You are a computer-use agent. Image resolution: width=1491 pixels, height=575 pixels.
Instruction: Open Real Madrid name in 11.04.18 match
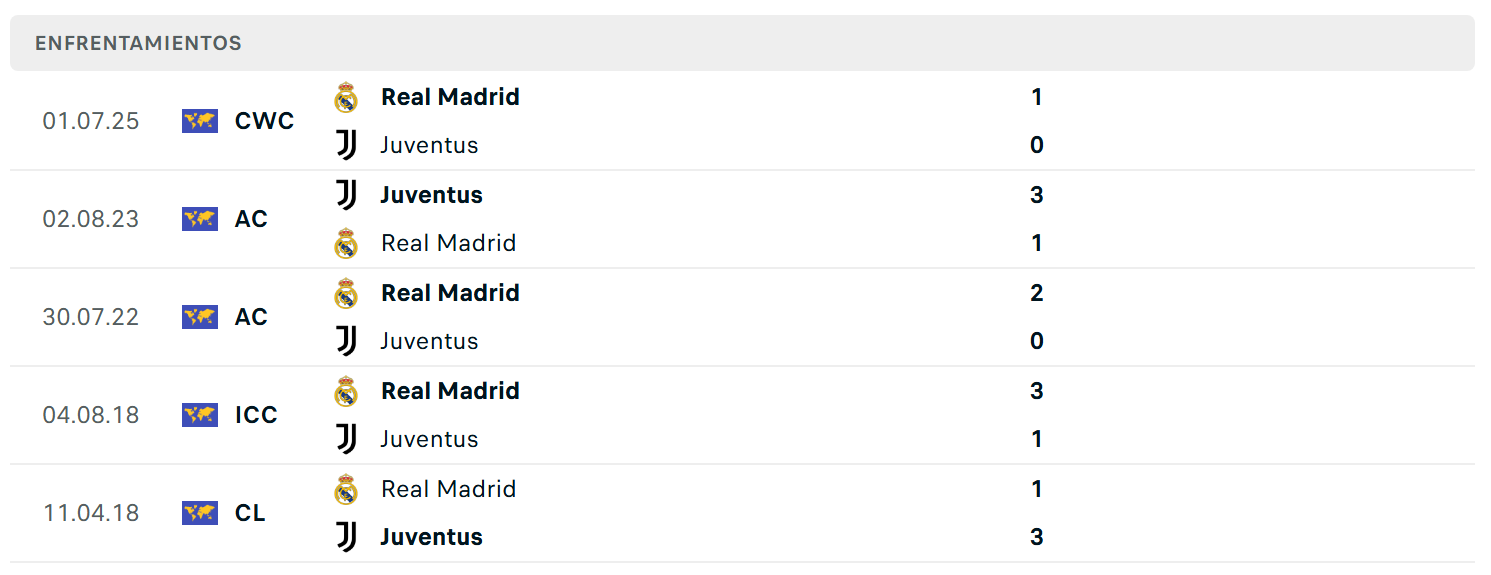448,489
